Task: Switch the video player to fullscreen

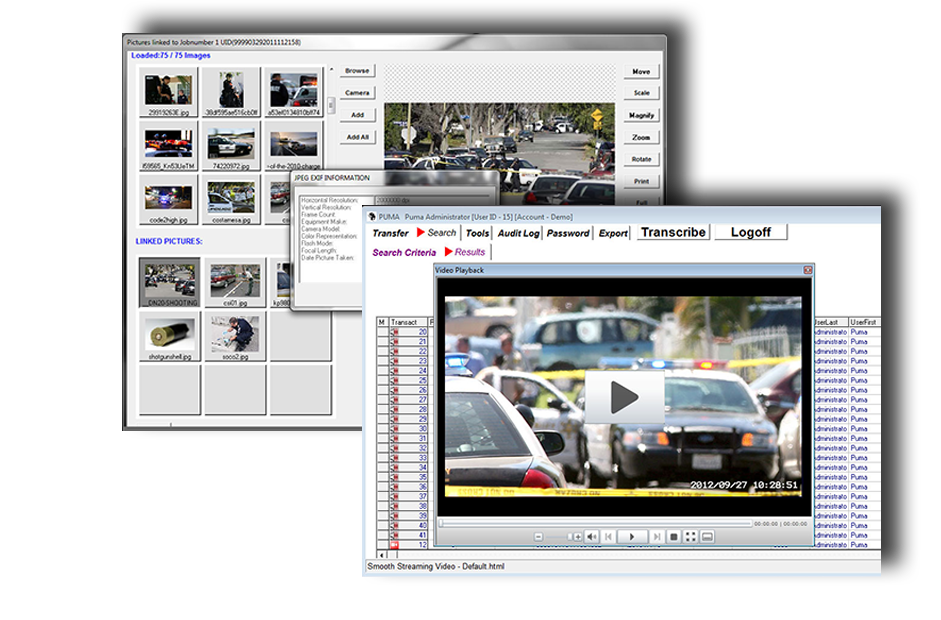Action: (691, 537)
